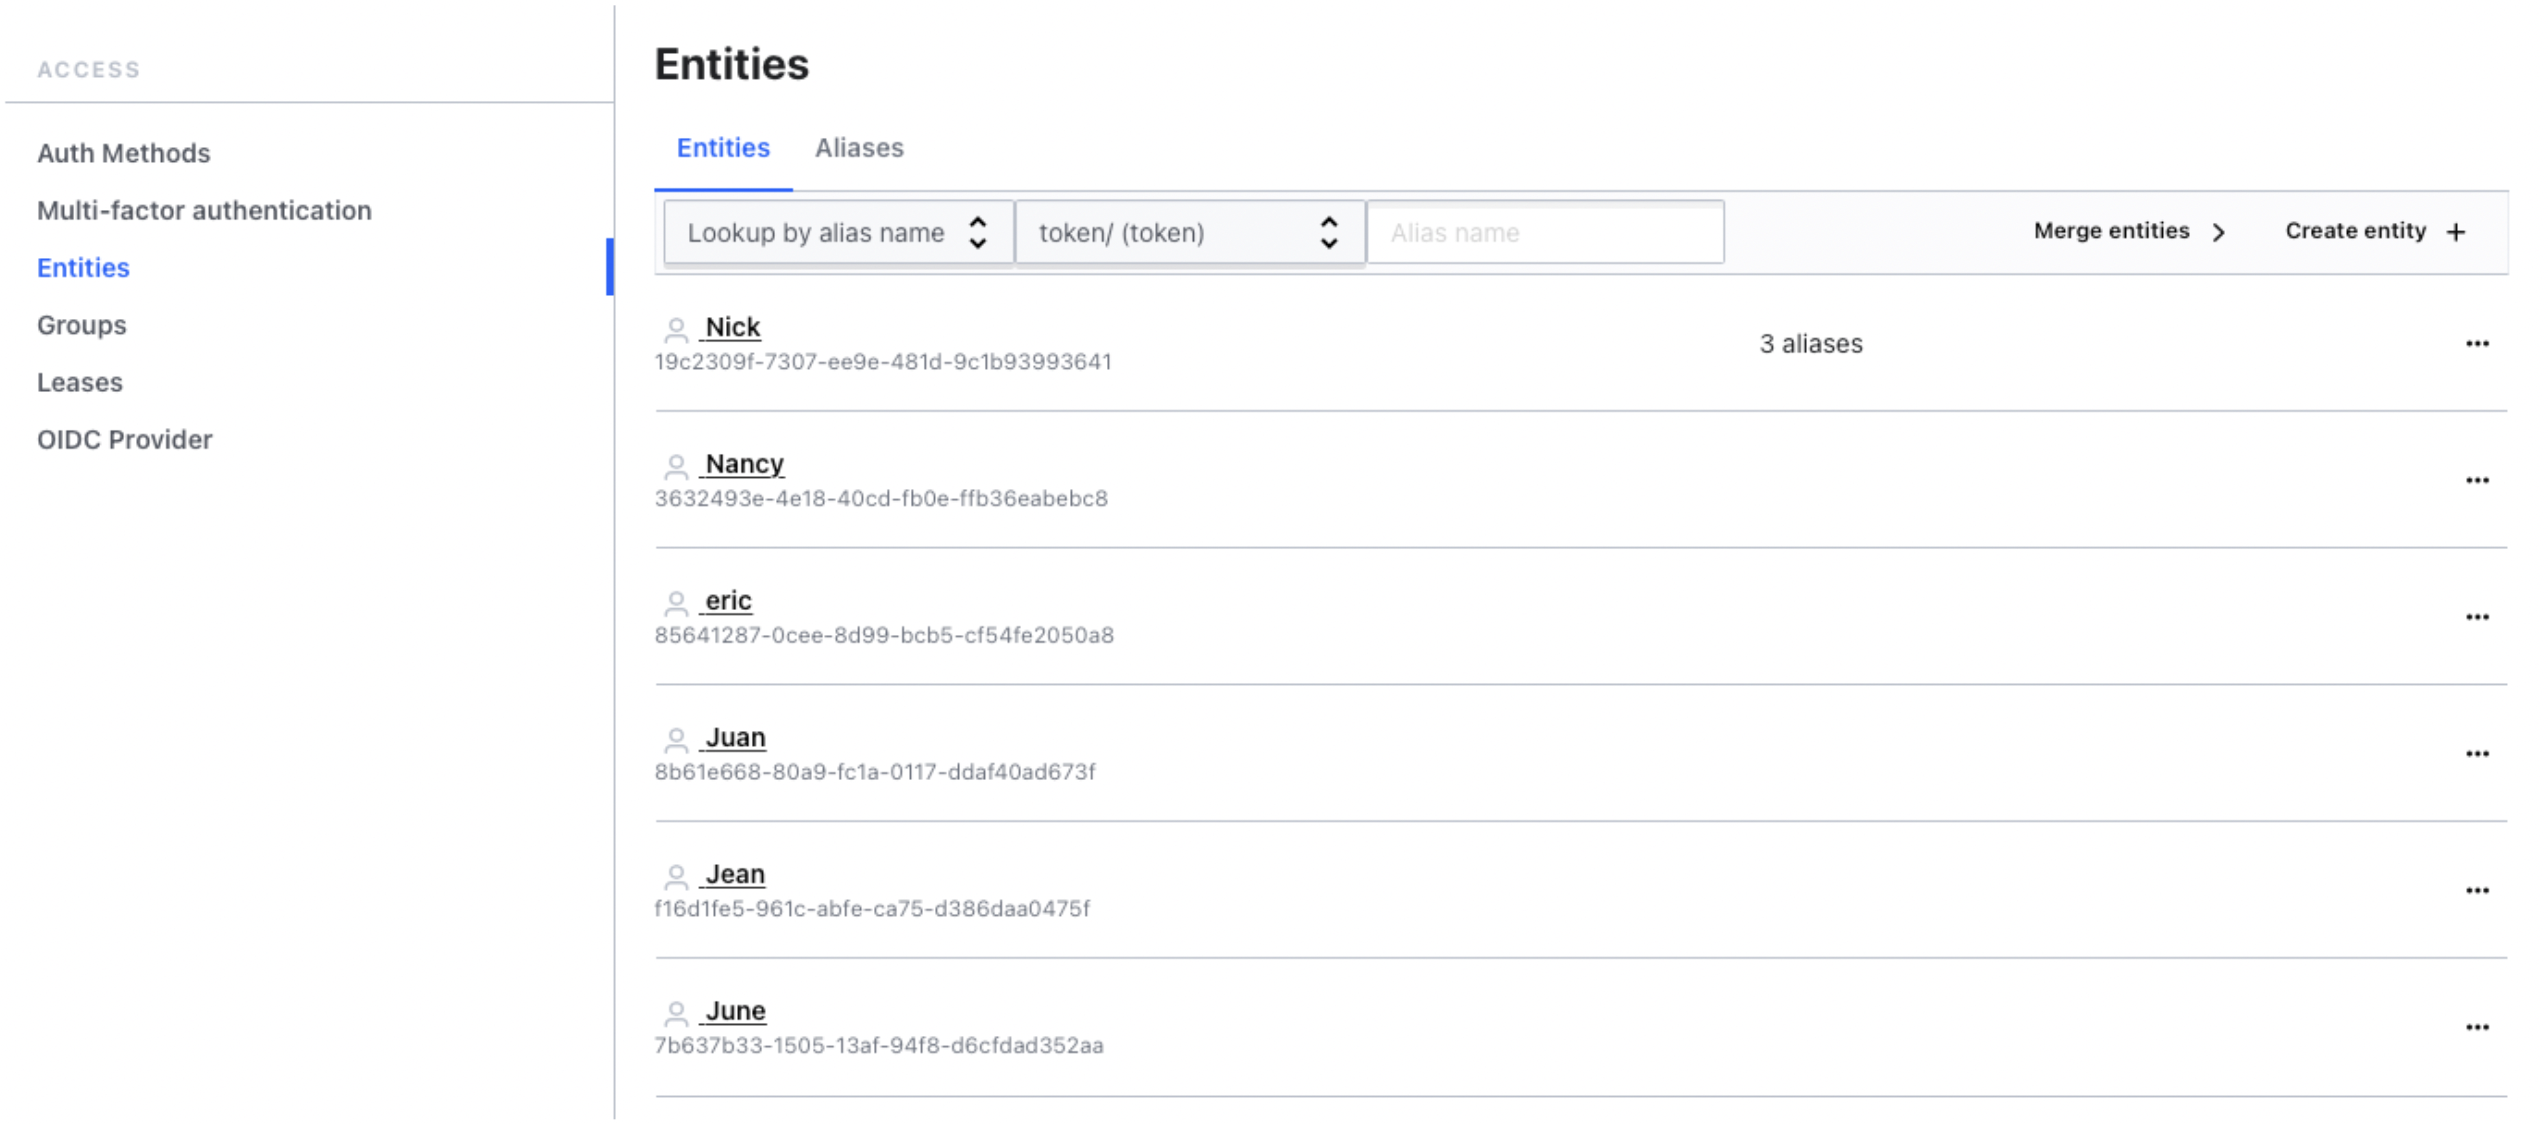This screenshot has height=1124, width=2548.
Task: Go to Auth Methods in sidebar
Action: pos(123,153)
